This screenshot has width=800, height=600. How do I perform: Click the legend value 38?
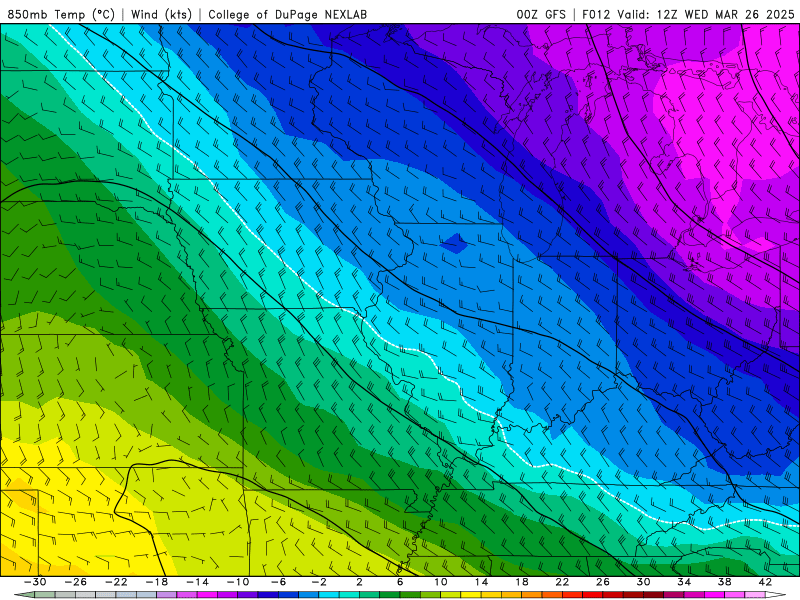tap(724, 582)
